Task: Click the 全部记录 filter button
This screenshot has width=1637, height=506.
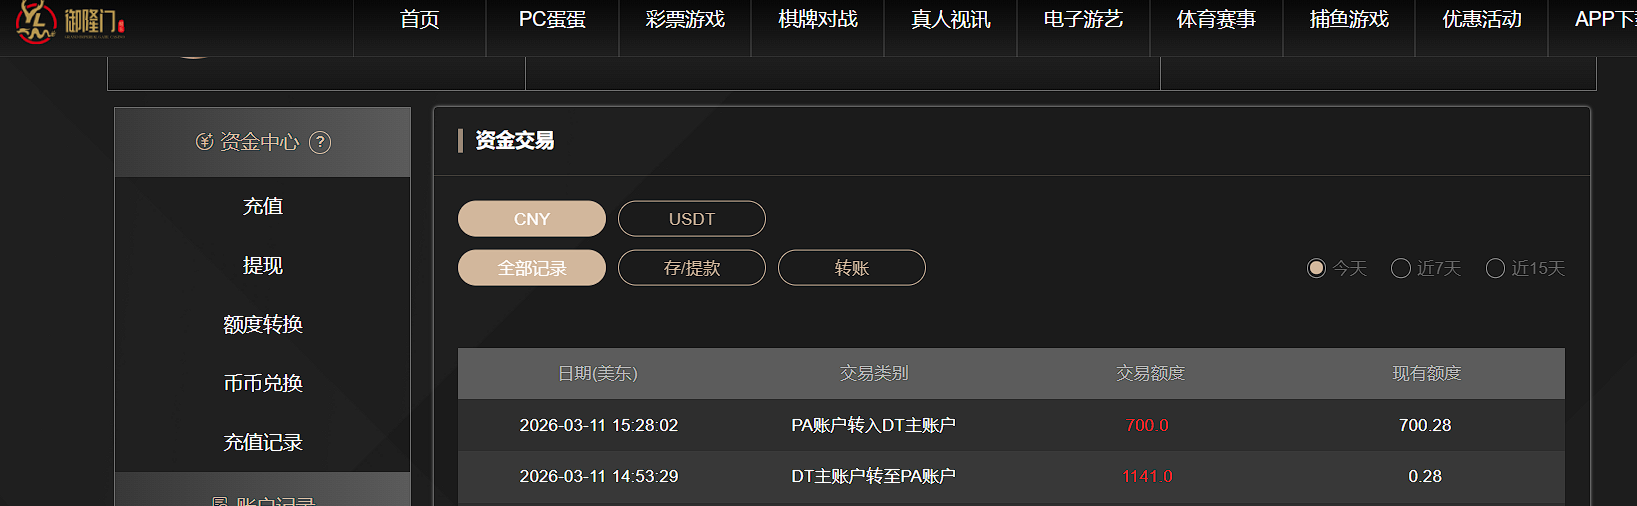Action: (532, 268)
